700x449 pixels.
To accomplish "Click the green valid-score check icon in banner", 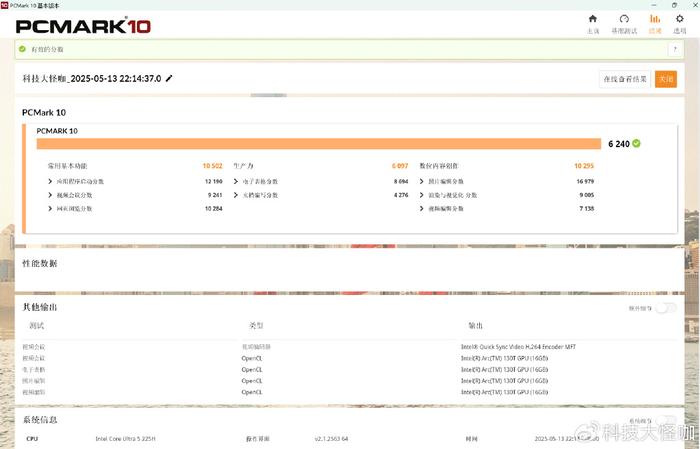I will coord(22,49).
